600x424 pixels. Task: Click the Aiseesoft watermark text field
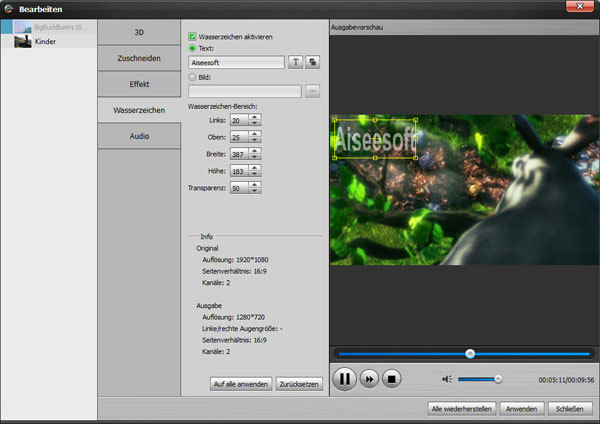click(x=236, y=62)
